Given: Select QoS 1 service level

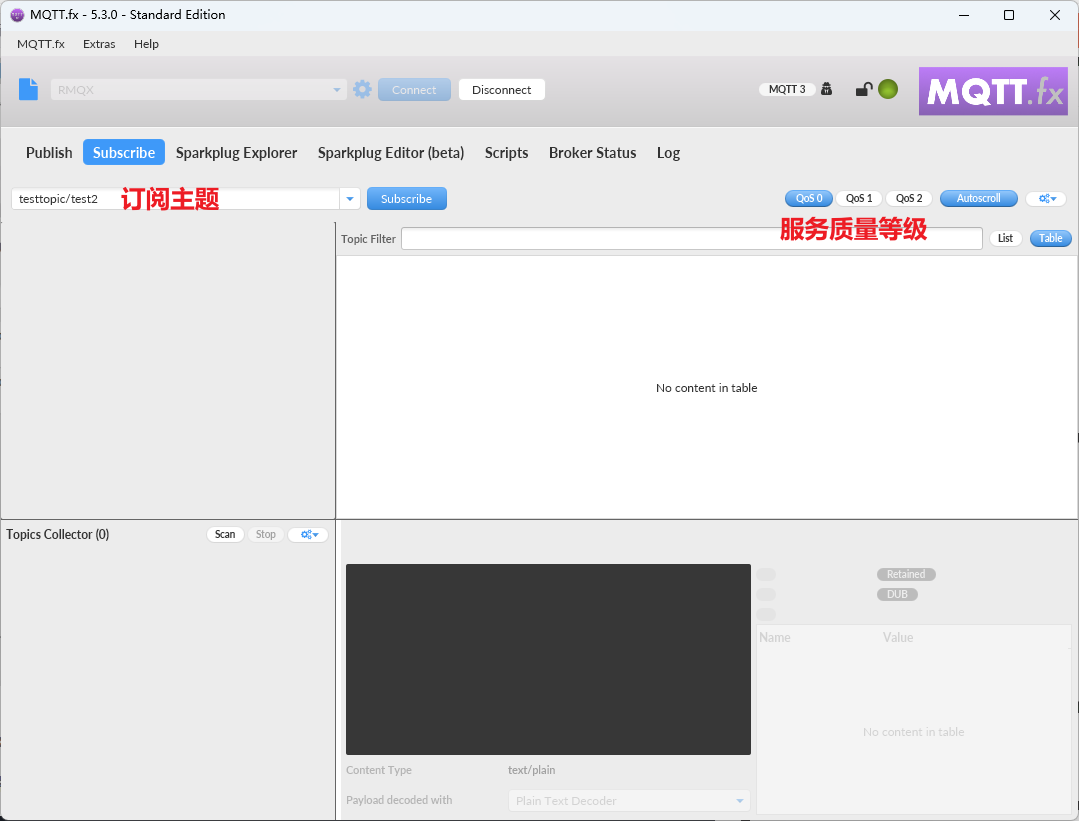Looking at the screenshot, I should pyautogui.click(x=859, y=198).
